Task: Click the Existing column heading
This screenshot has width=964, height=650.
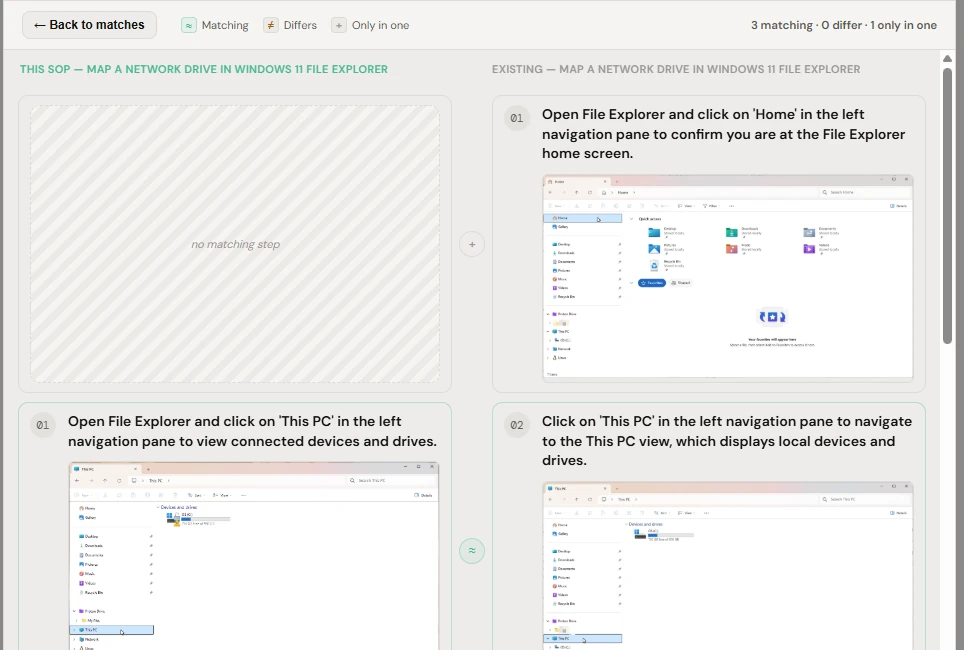Action: (676, 69)
